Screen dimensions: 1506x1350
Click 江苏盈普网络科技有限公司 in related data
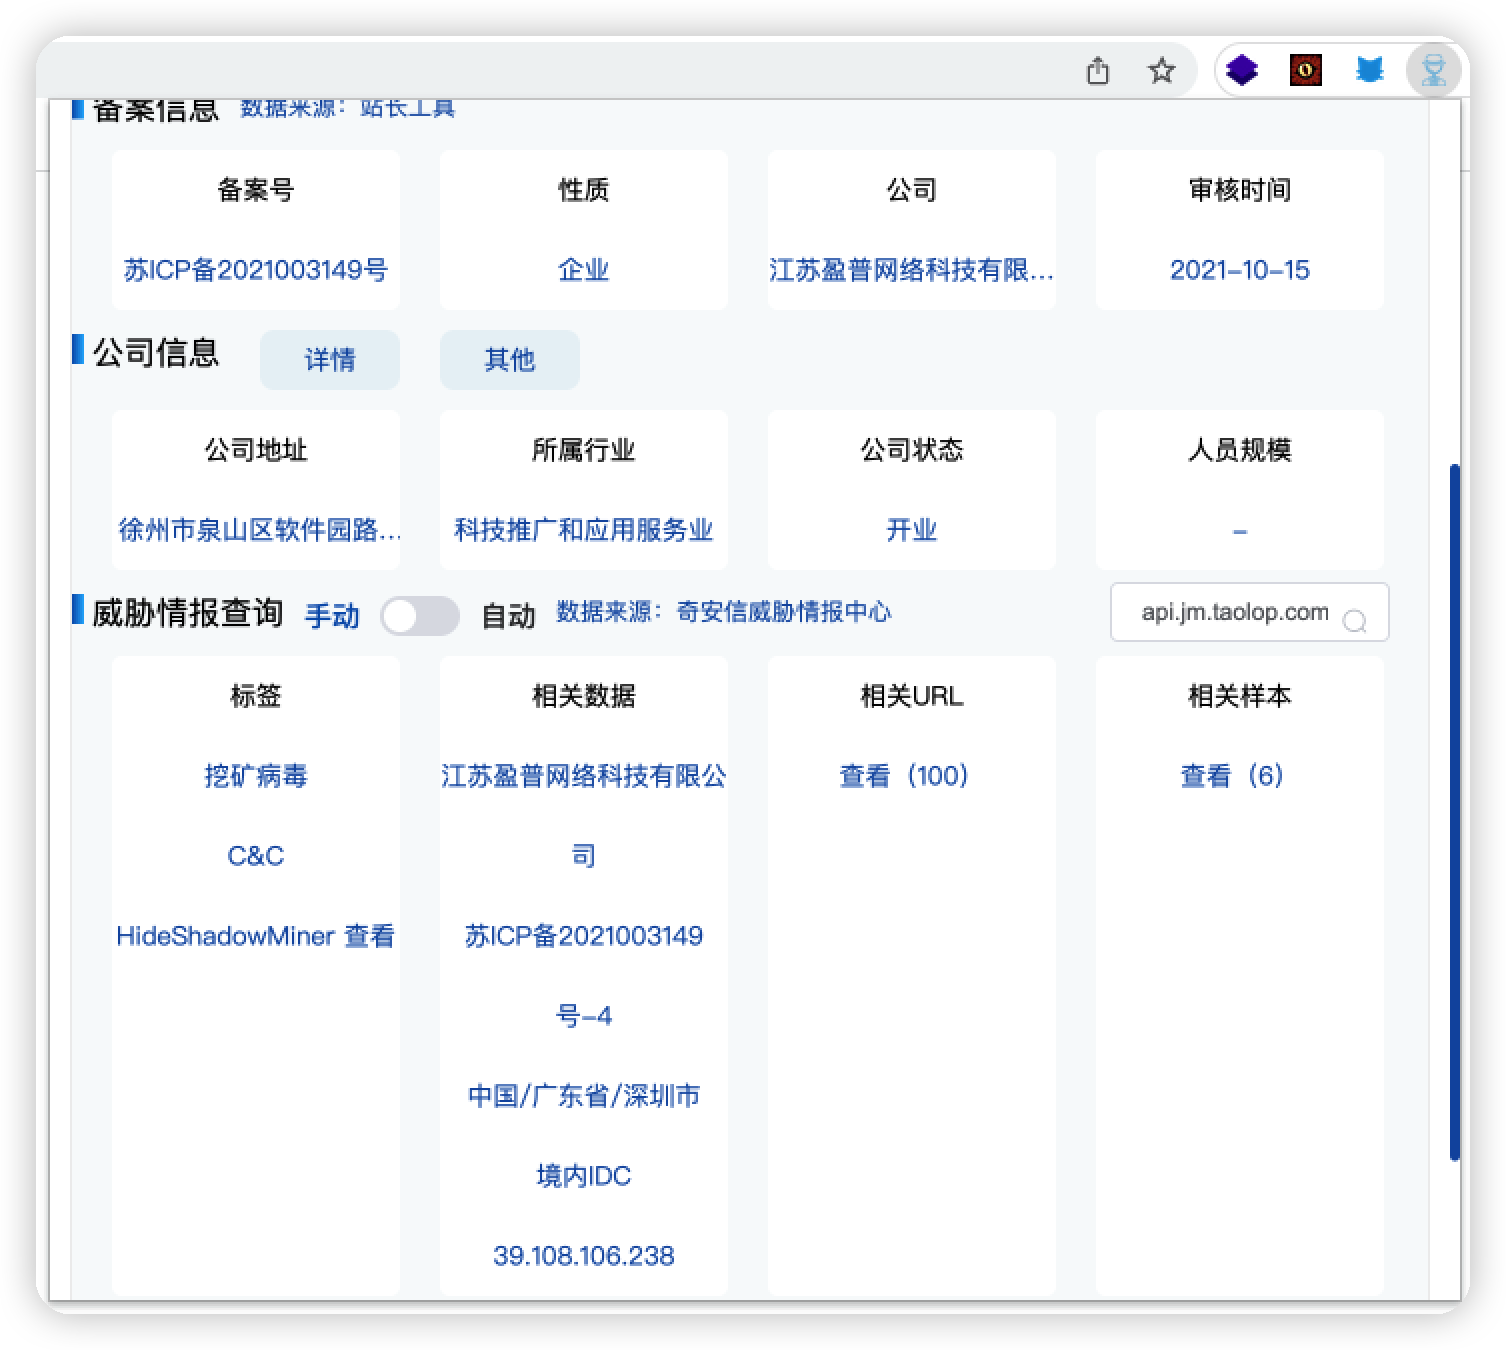point(584,815)
